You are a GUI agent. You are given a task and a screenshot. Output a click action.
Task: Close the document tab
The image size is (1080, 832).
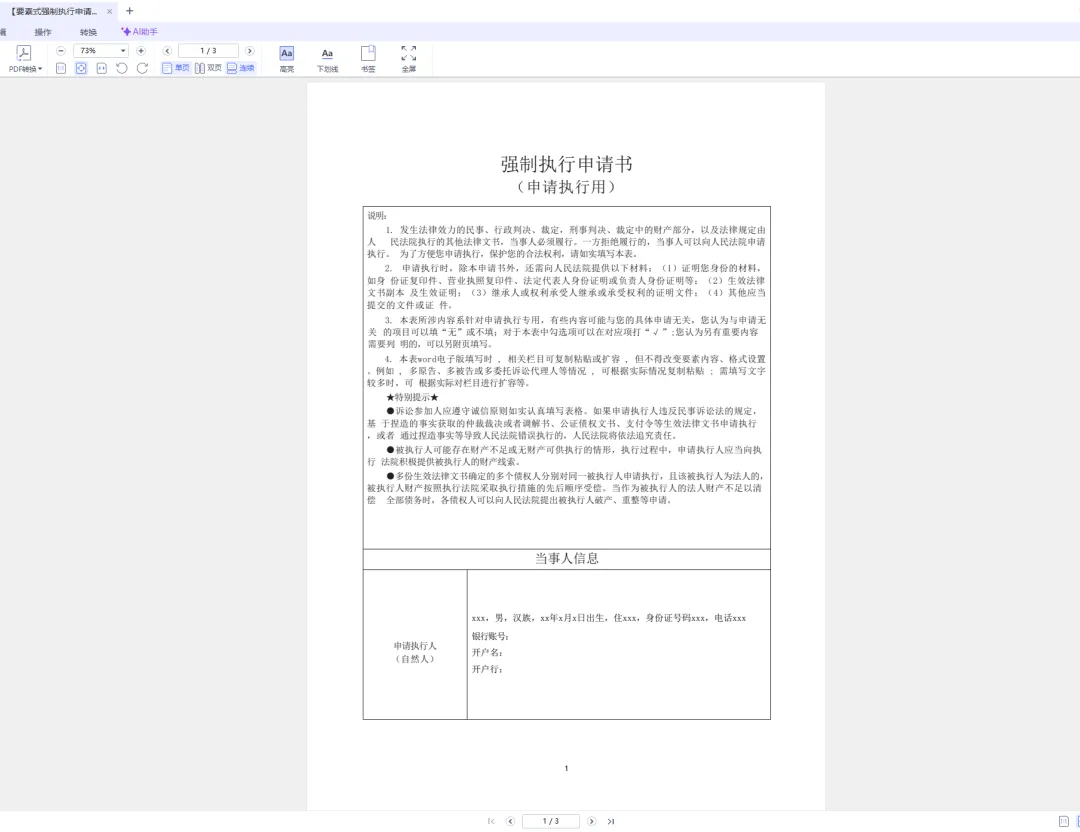(109, 12)
